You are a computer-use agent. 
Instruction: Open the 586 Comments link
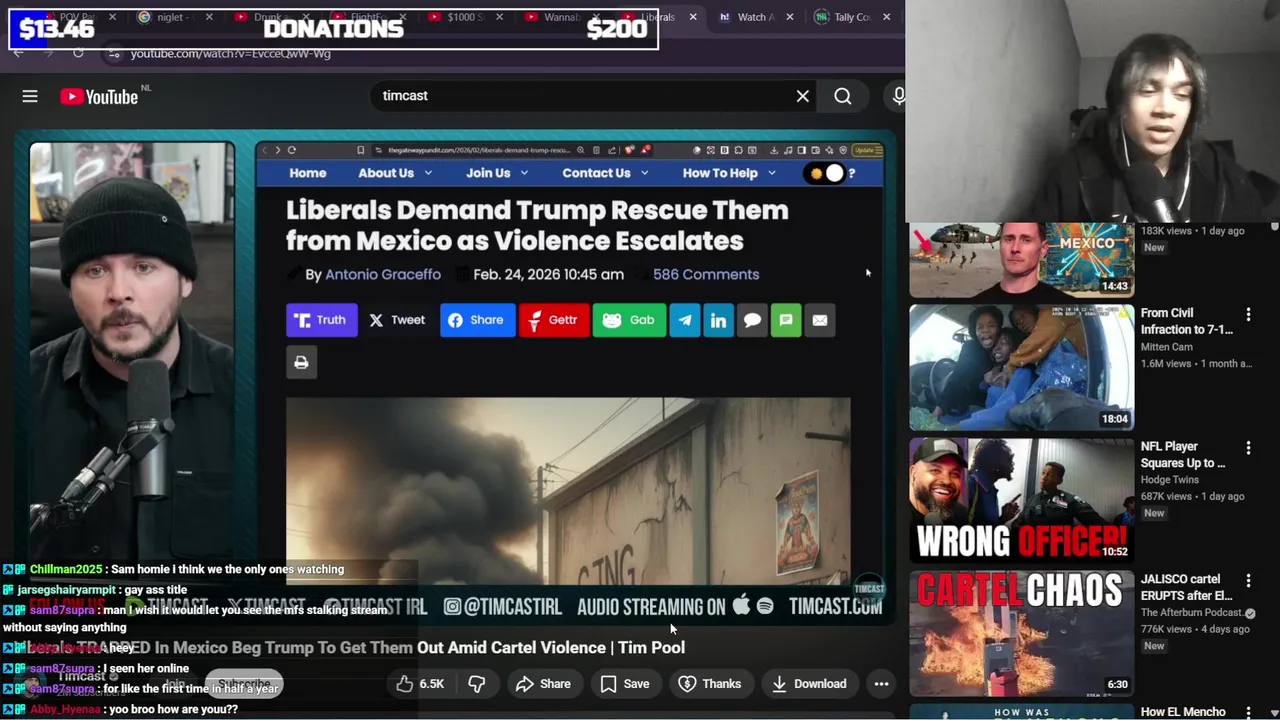pyautogui.click(x=706, y=274)
